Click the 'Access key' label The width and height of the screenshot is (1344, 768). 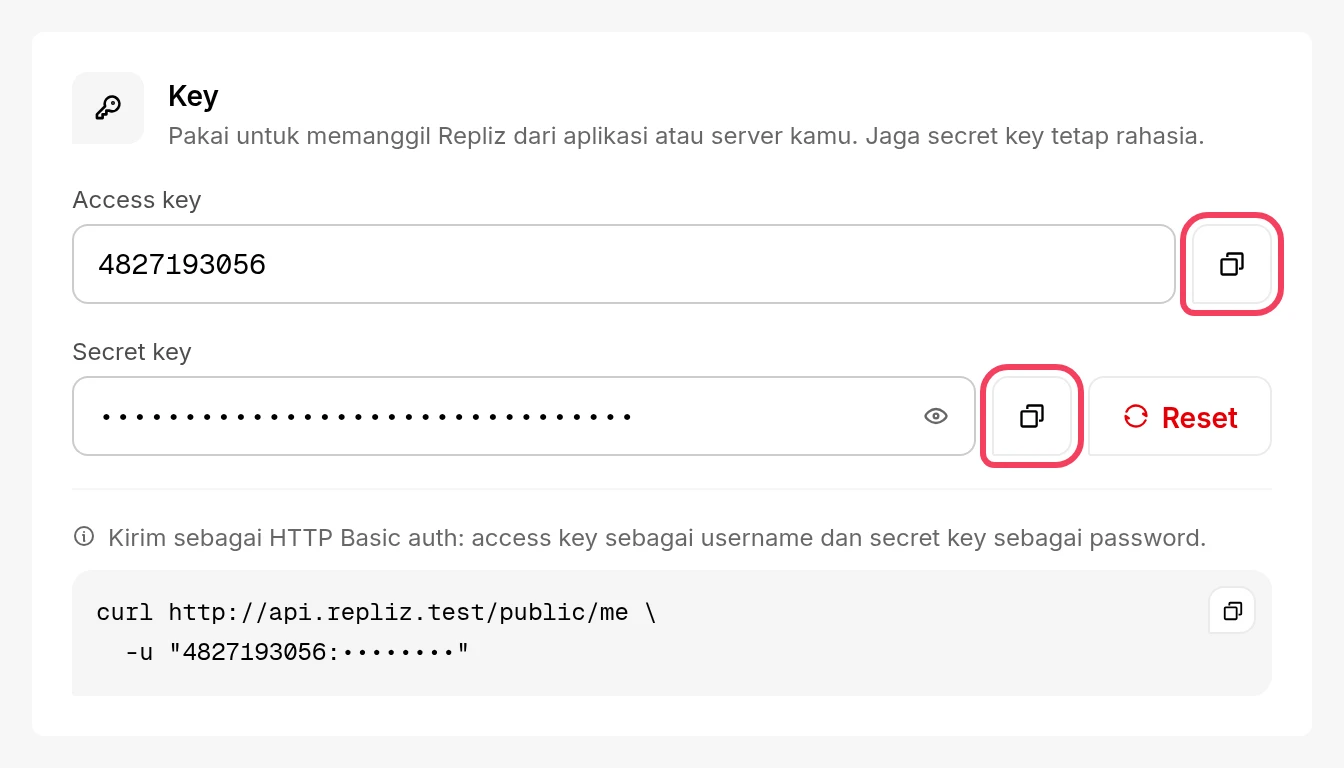tap(137, 200)
